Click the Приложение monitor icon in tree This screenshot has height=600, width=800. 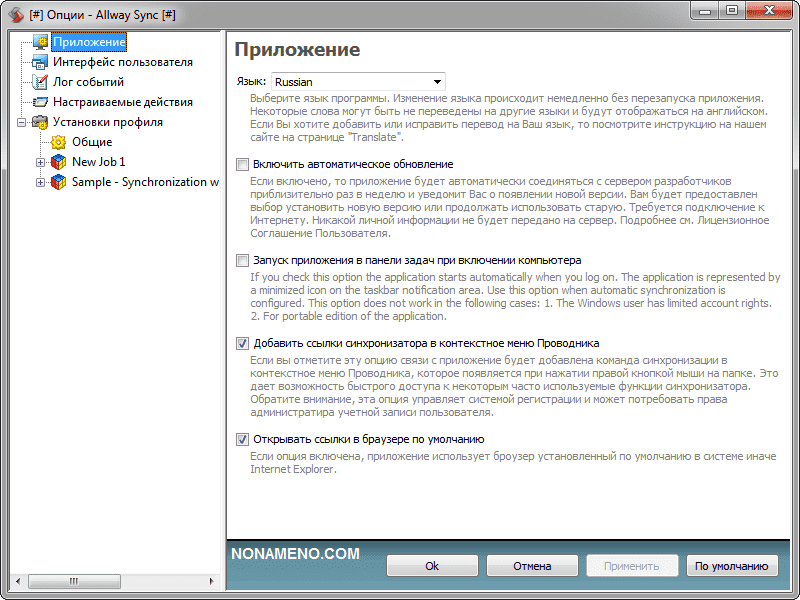pos(40,42)
